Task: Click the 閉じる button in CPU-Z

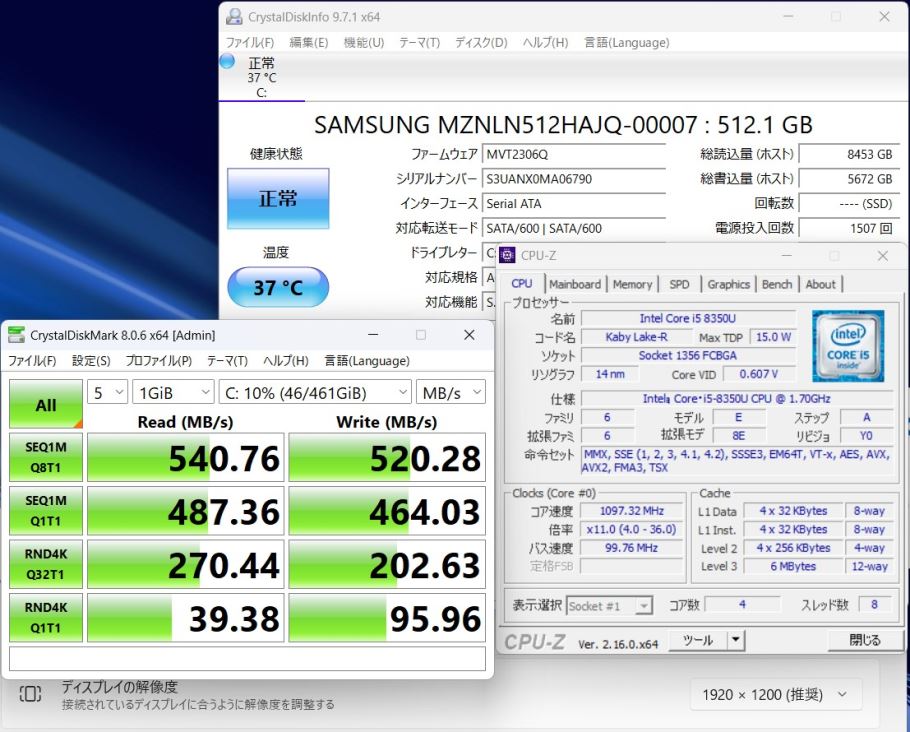Action: click(x=864, y=640)
